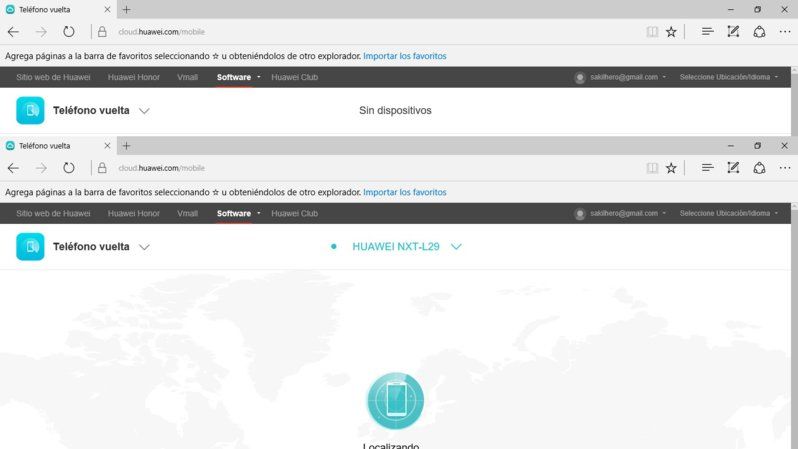Screen dimensions: 798x449
Task: Open the share icon in the lower browser window
Action: [759, 168]
